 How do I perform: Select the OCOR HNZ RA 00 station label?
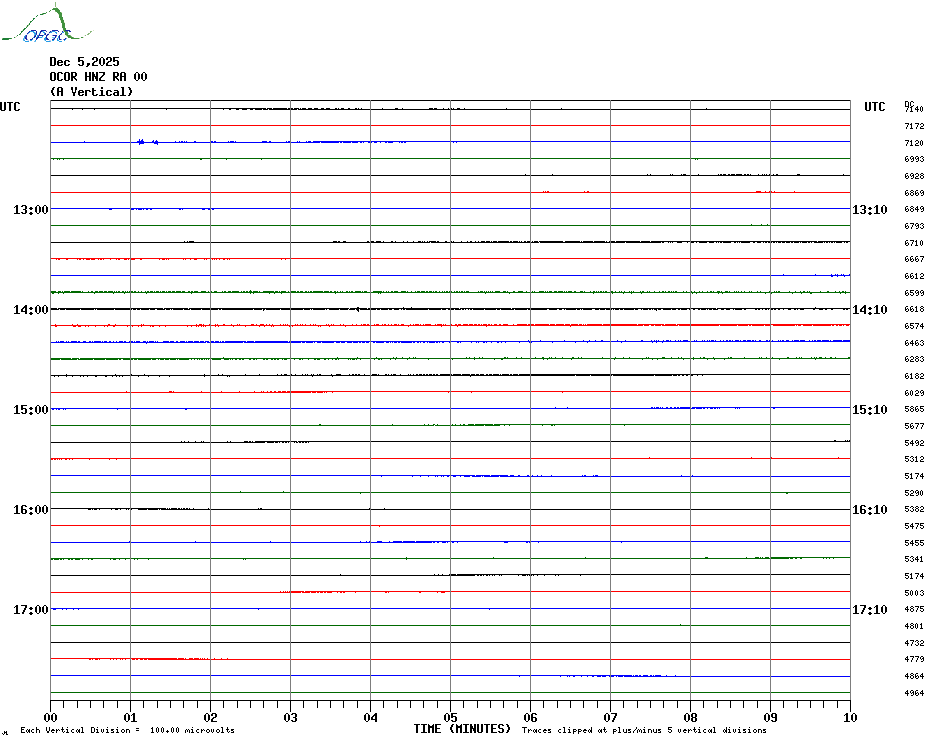98,77
